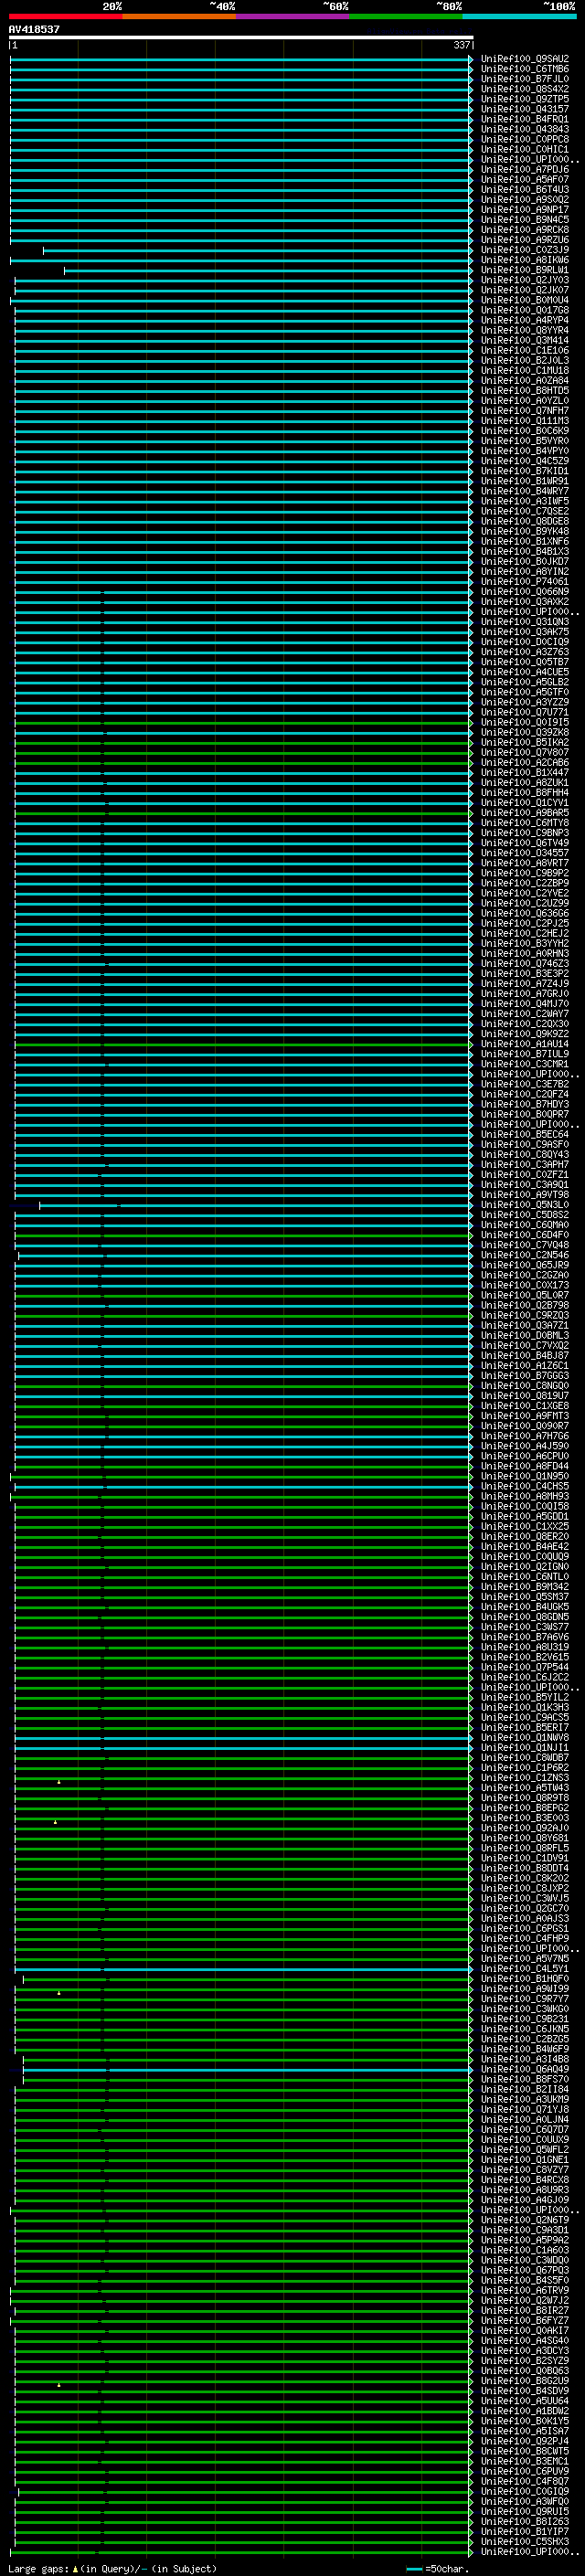Click the green ~80% segment of the color scale
The image size is (585, 2576).
[x=405, y=16]
